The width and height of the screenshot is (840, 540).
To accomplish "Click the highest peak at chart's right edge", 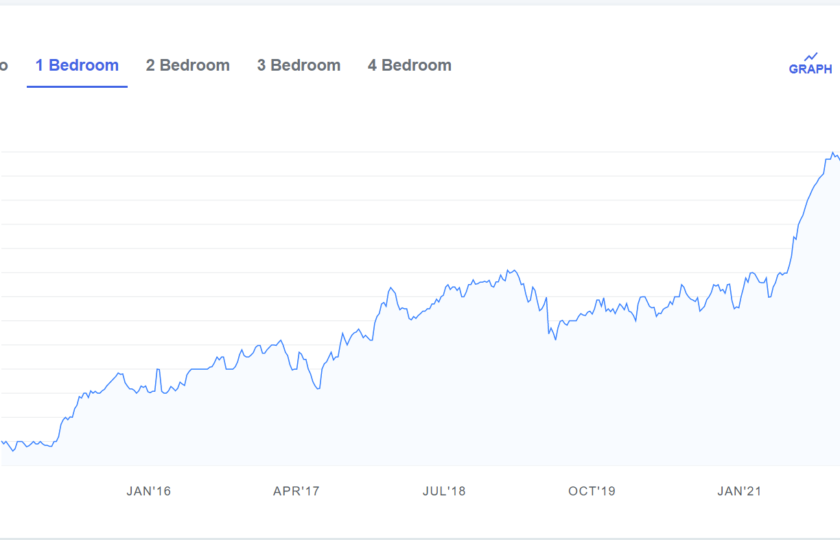I will coord(833,153).
